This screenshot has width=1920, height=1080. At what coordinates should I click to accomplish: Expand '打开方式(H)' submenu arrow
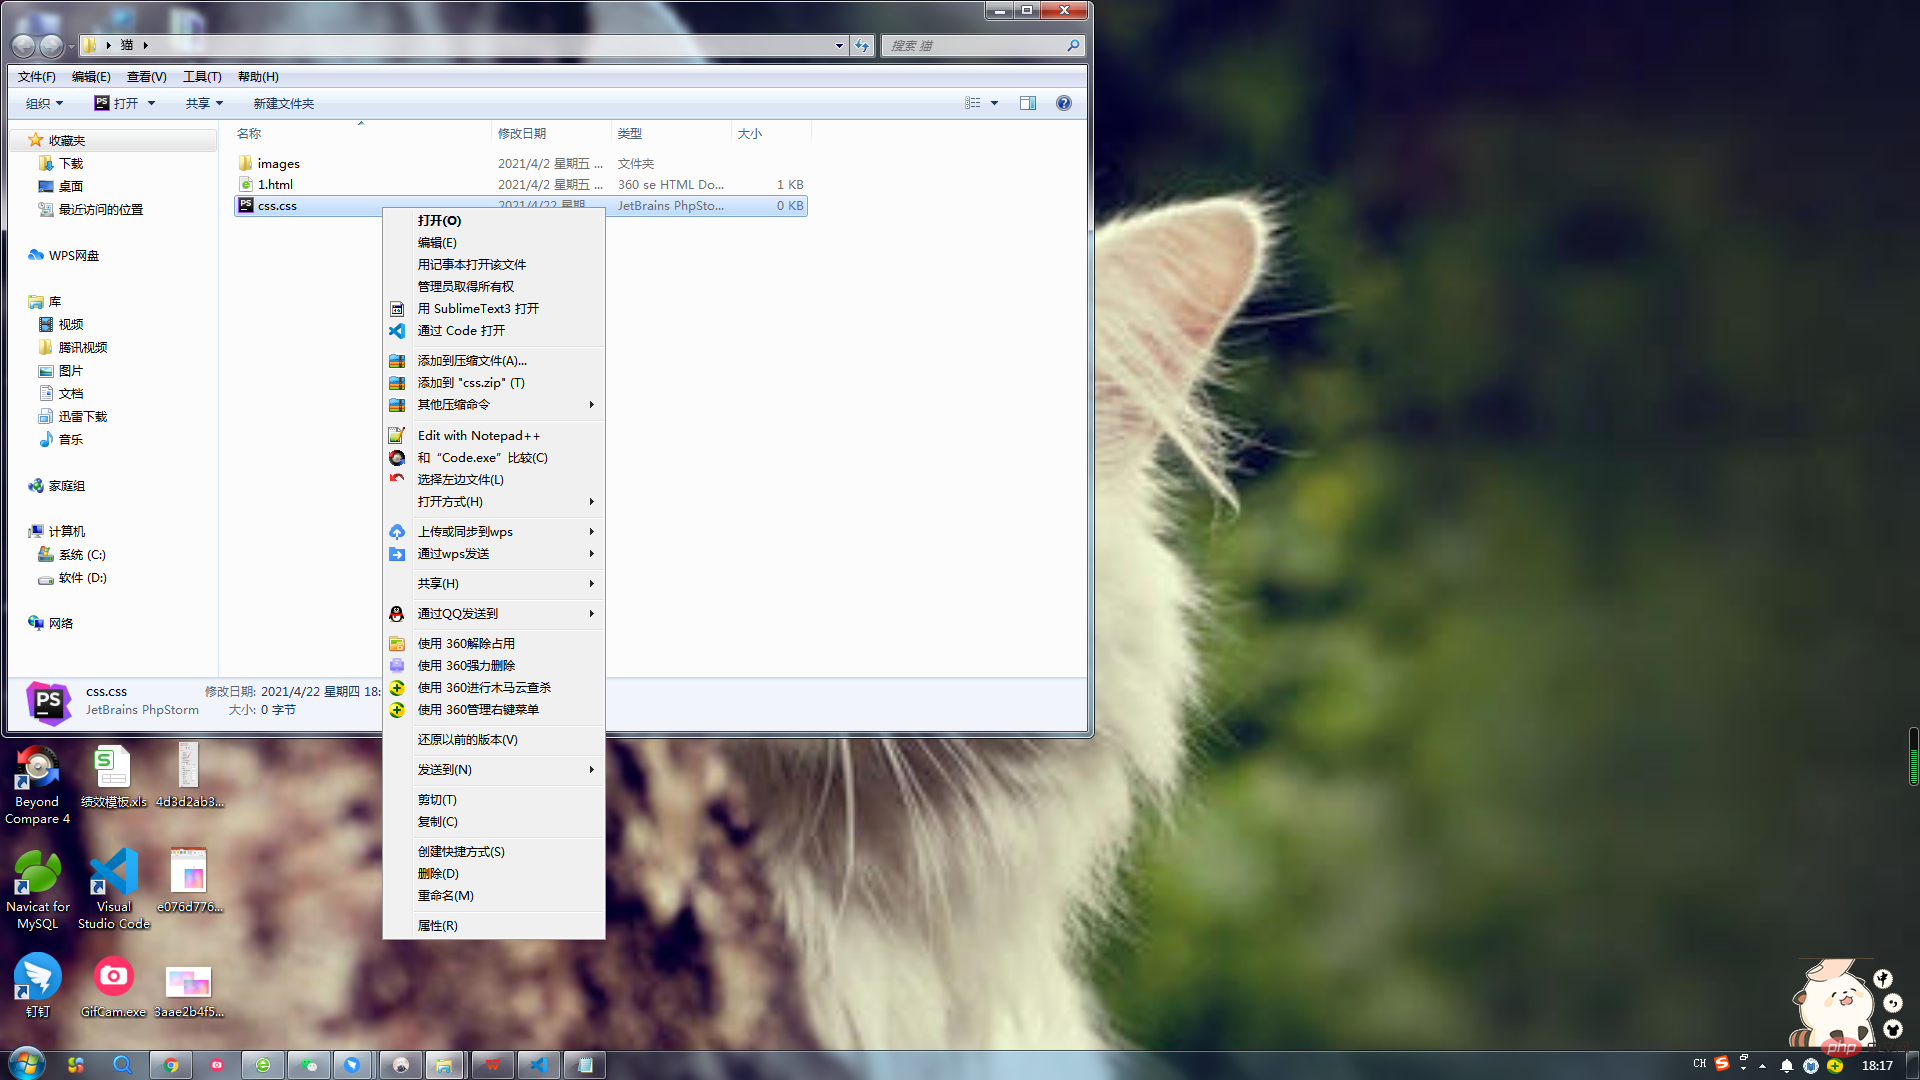point(592,501)
